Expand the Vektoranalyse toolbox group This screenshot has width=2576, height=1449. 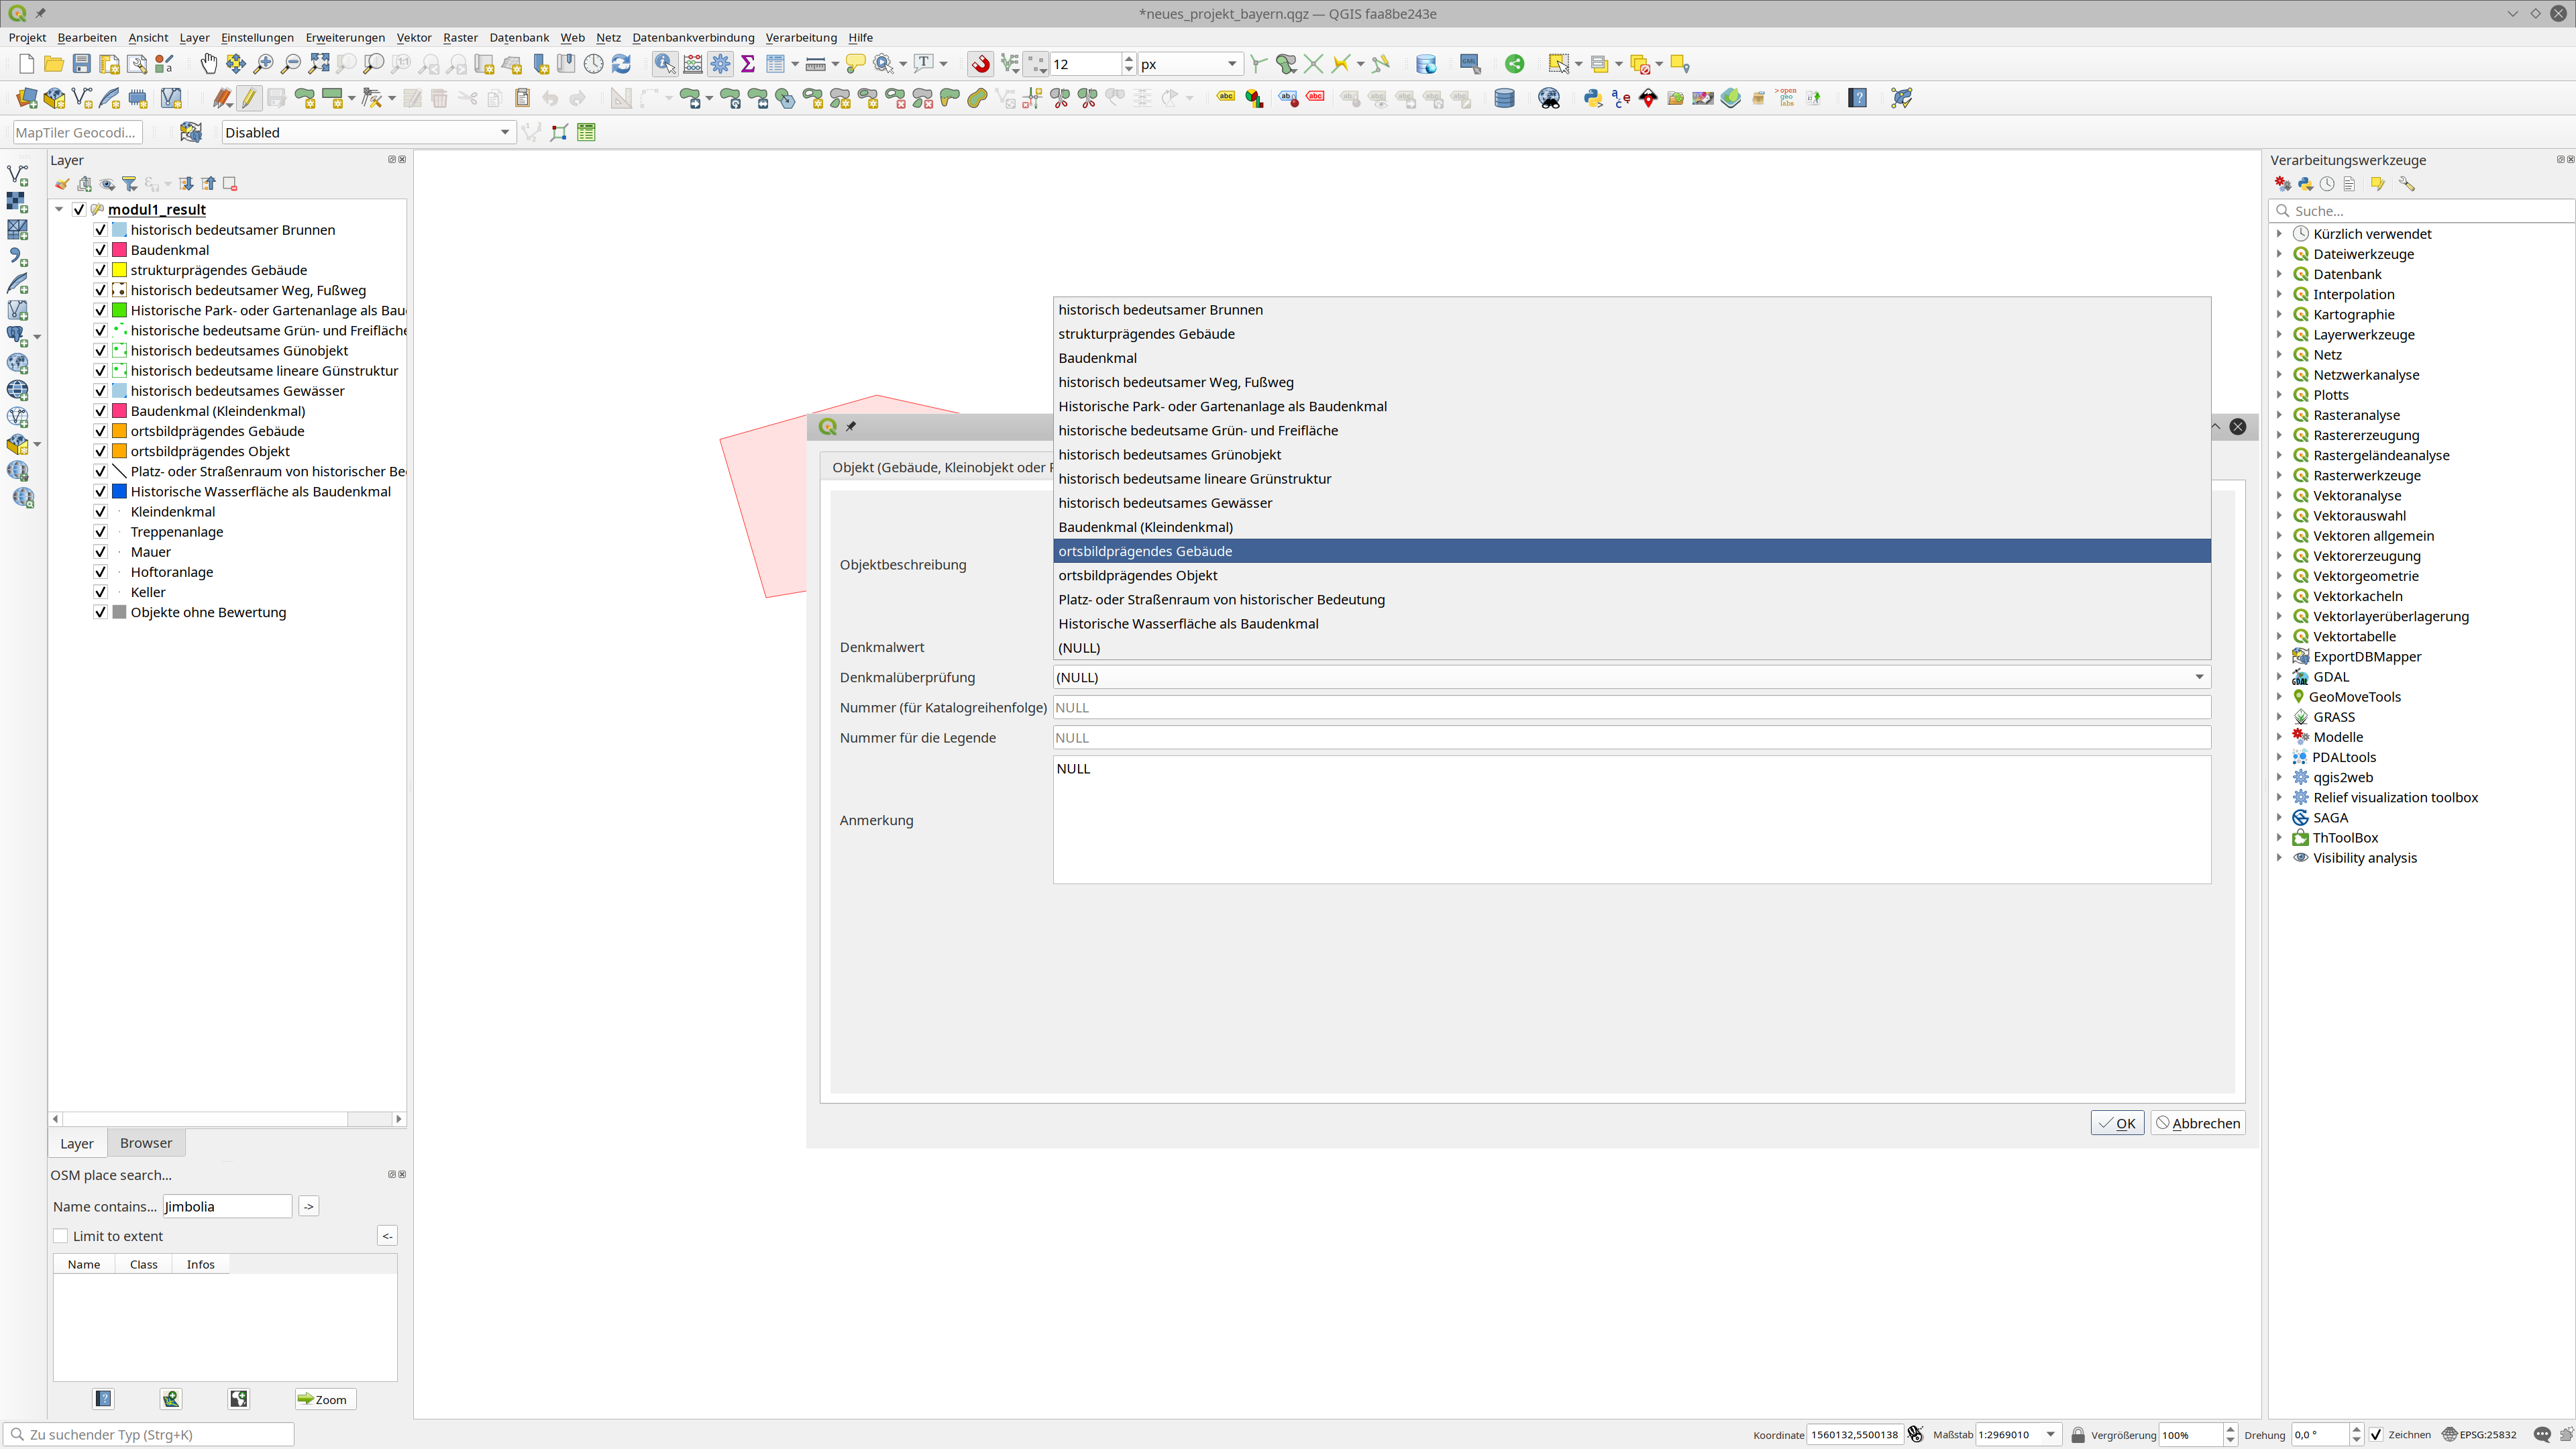[x=2279, y=495]
